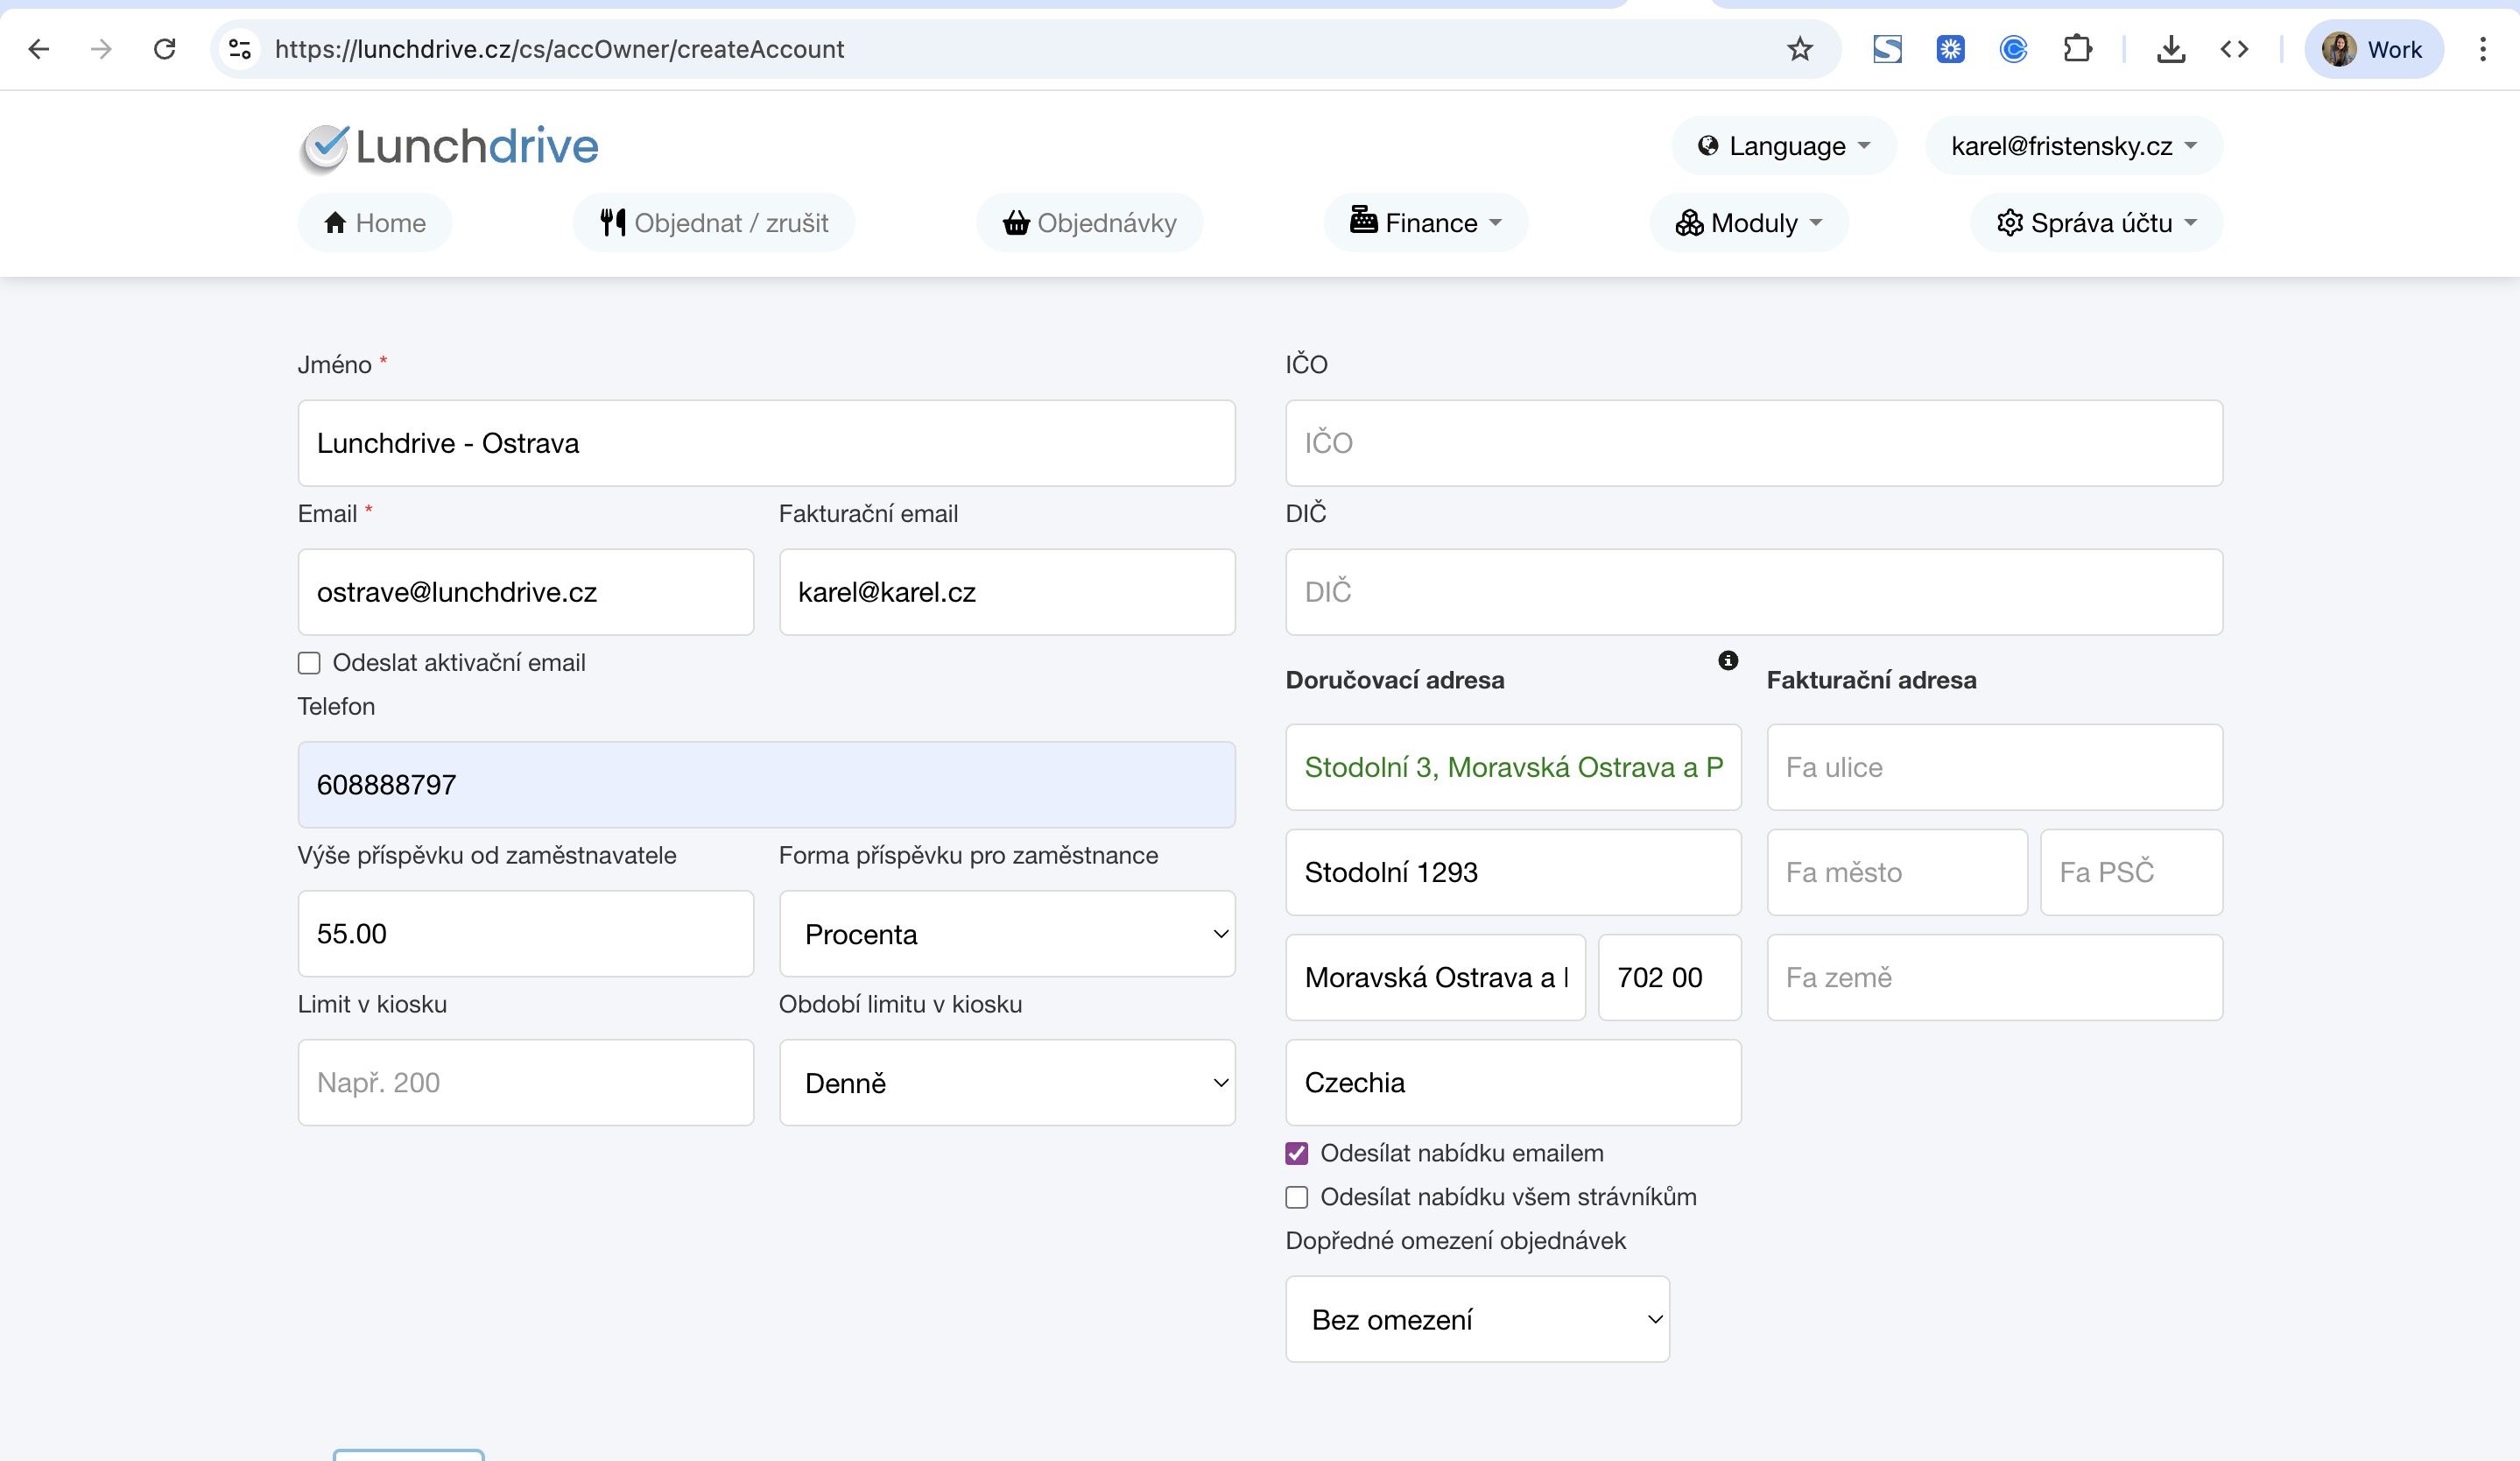Uncheck Odesílat nabídku emailem
The width and height of the screenshot is (2520, 1461).
point(1297,1153)
